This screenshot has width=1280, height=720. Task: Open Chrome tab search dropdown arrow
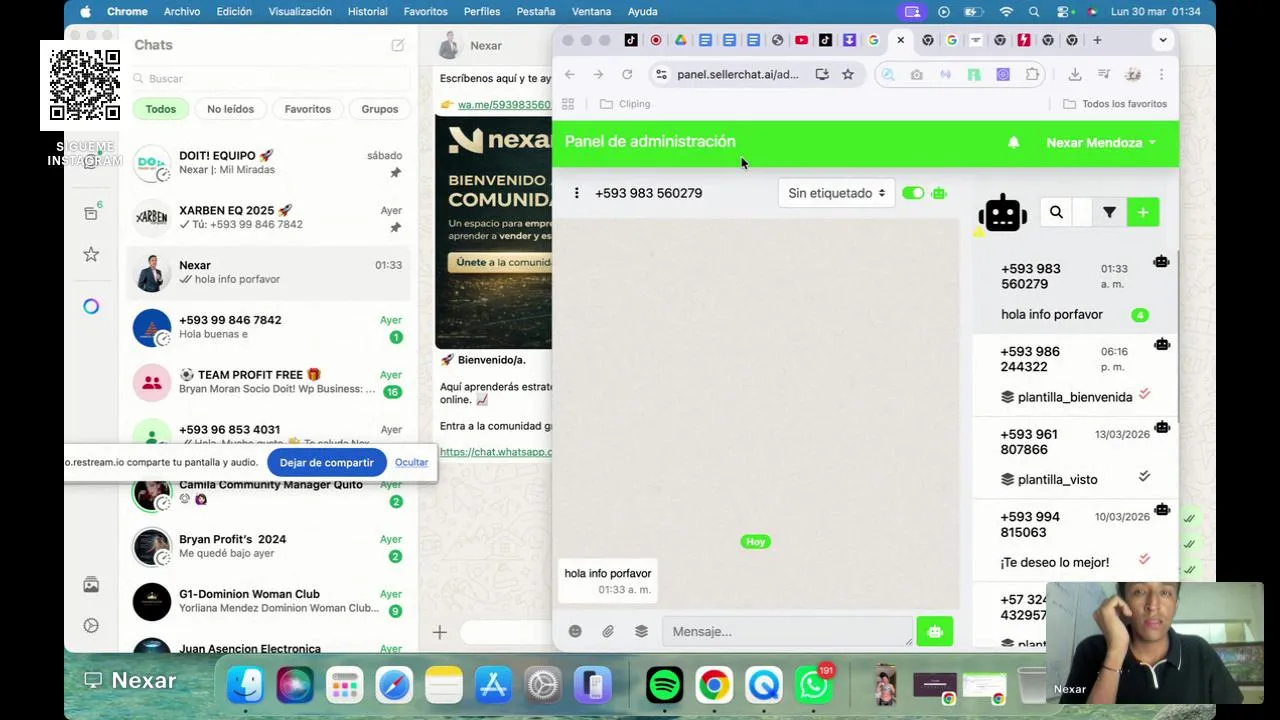coord(1162,40)
